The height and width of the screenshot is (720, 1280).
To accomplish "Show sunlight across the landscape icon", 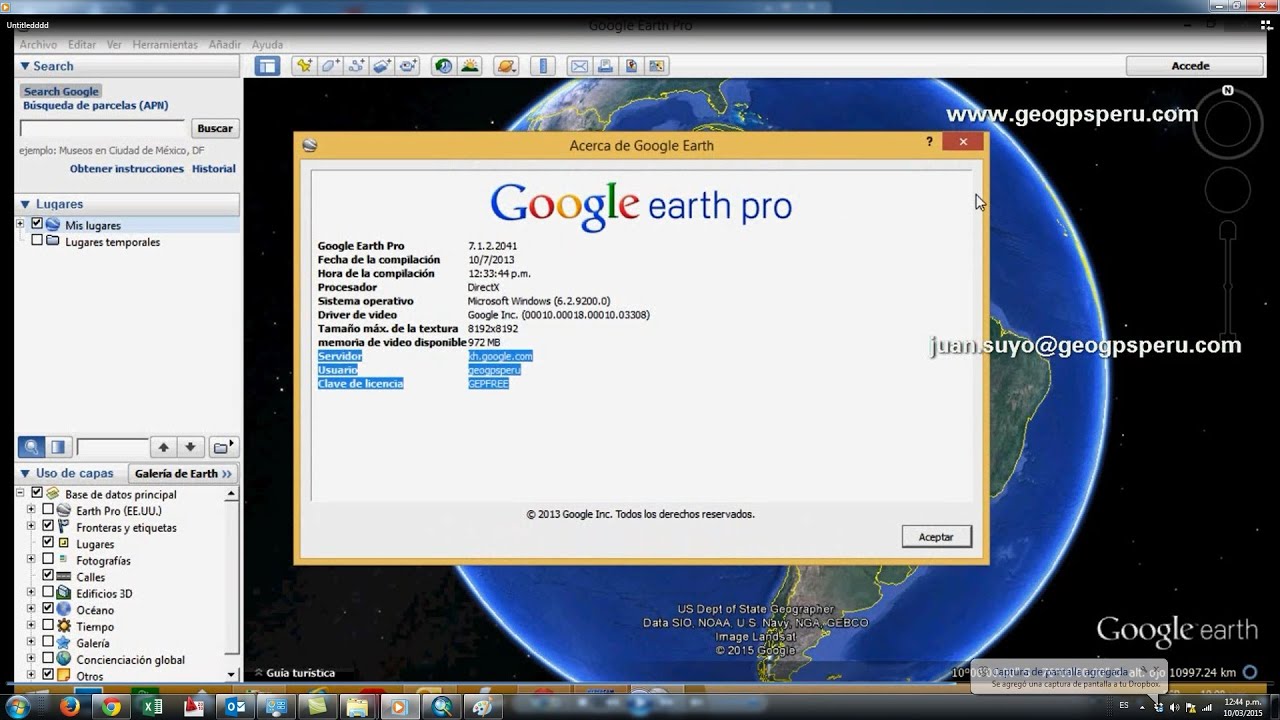I will pyautogui.click(x=470, y=66).
